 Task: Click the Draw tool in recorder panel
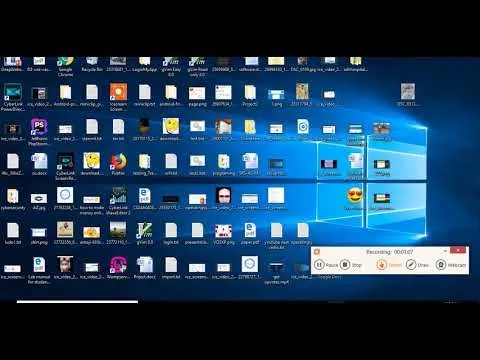coord(417,265)
